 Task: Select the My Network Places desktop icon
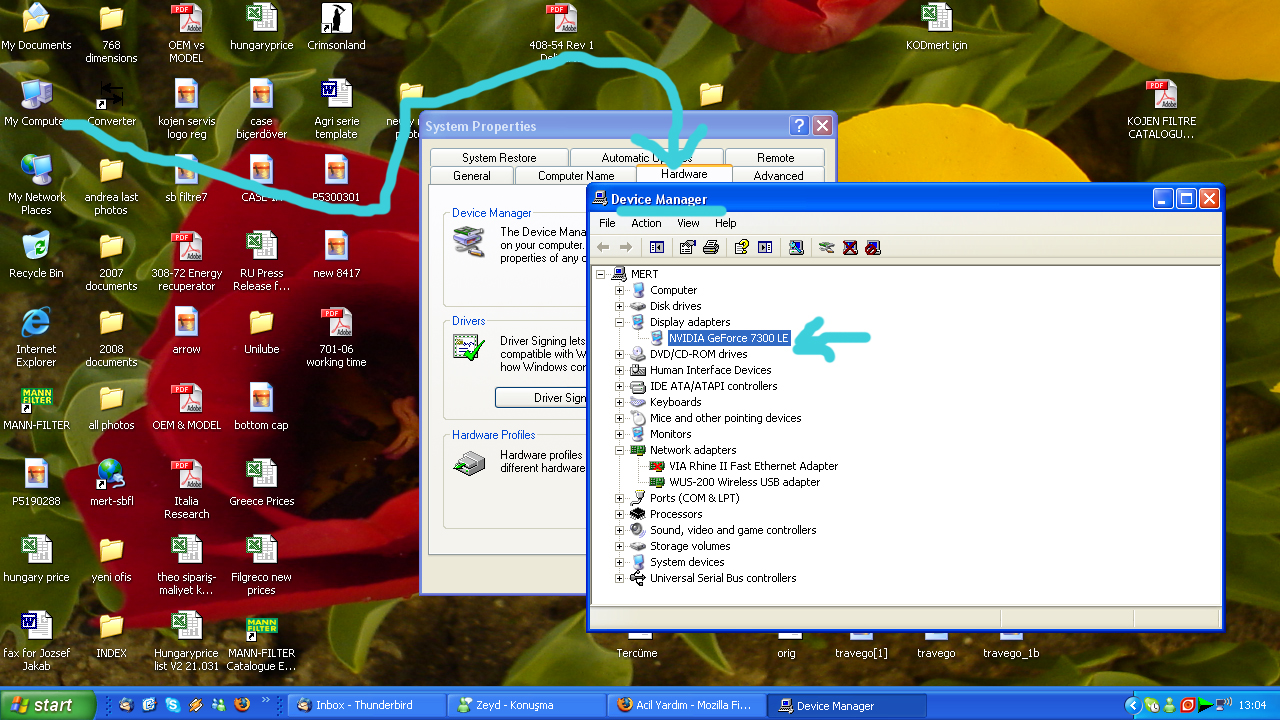(36, 185)
